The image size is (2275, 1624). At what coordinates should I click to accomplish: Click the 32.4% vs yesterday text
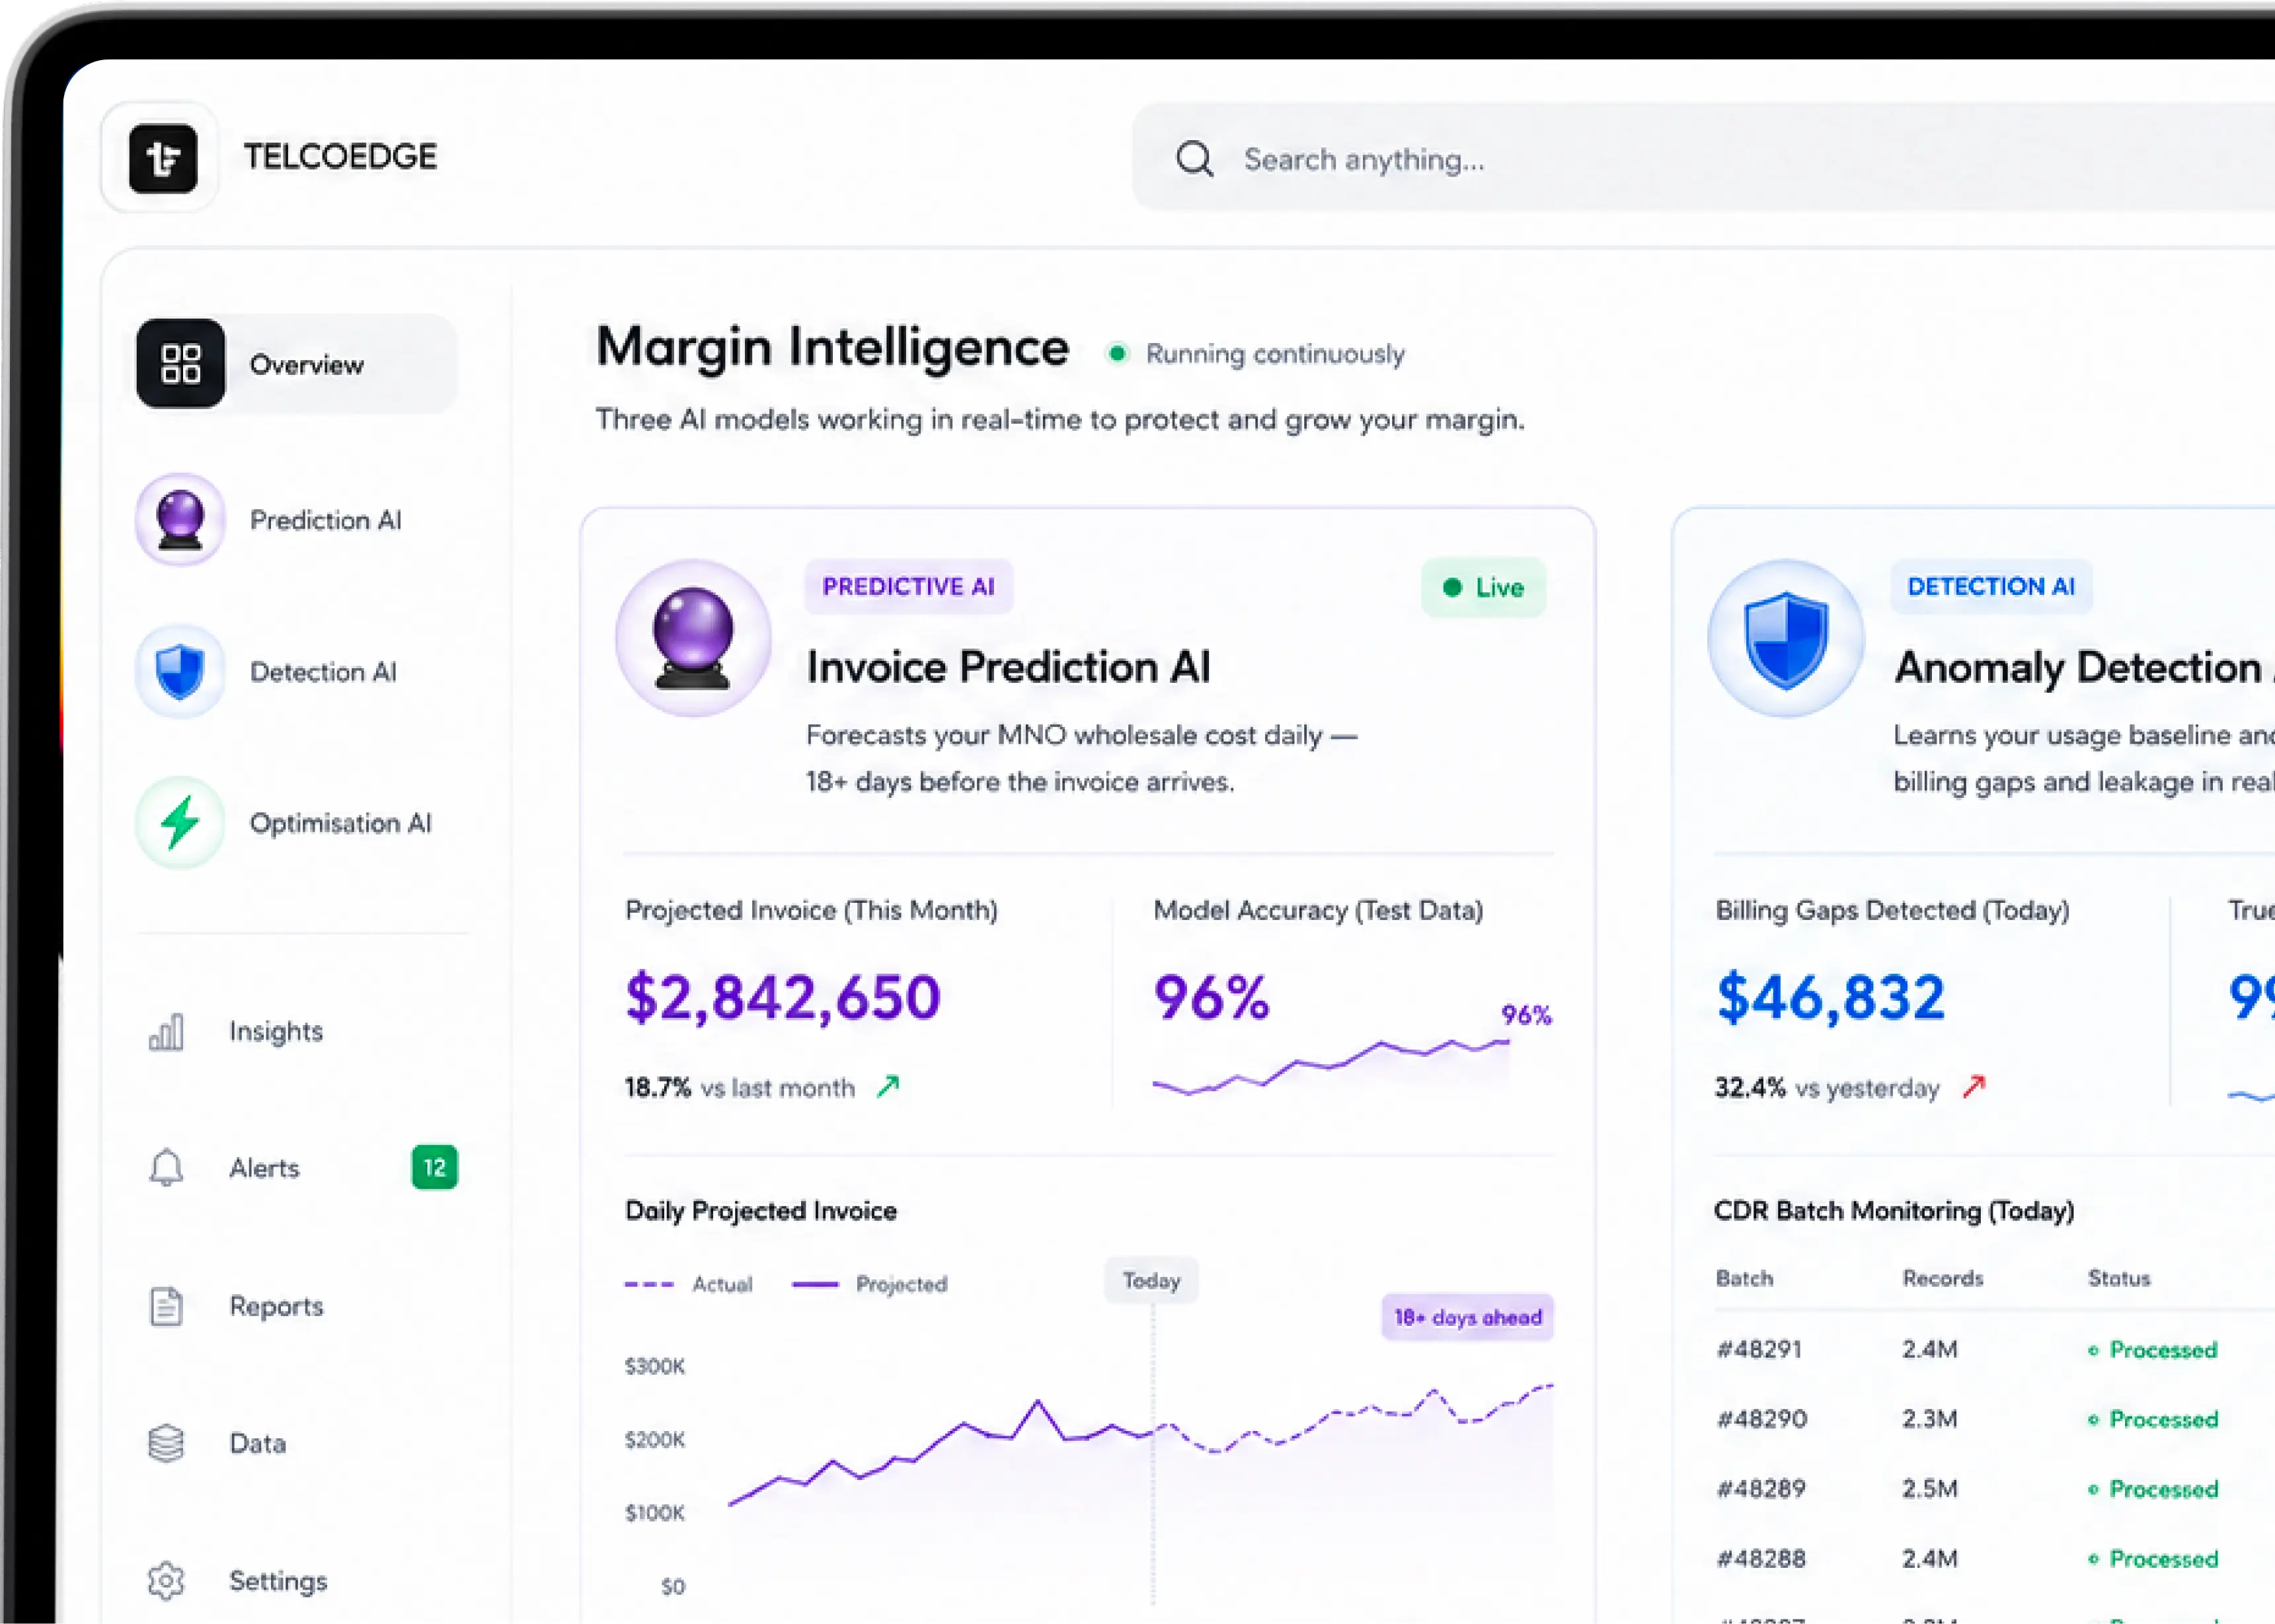[1827, 1087]
